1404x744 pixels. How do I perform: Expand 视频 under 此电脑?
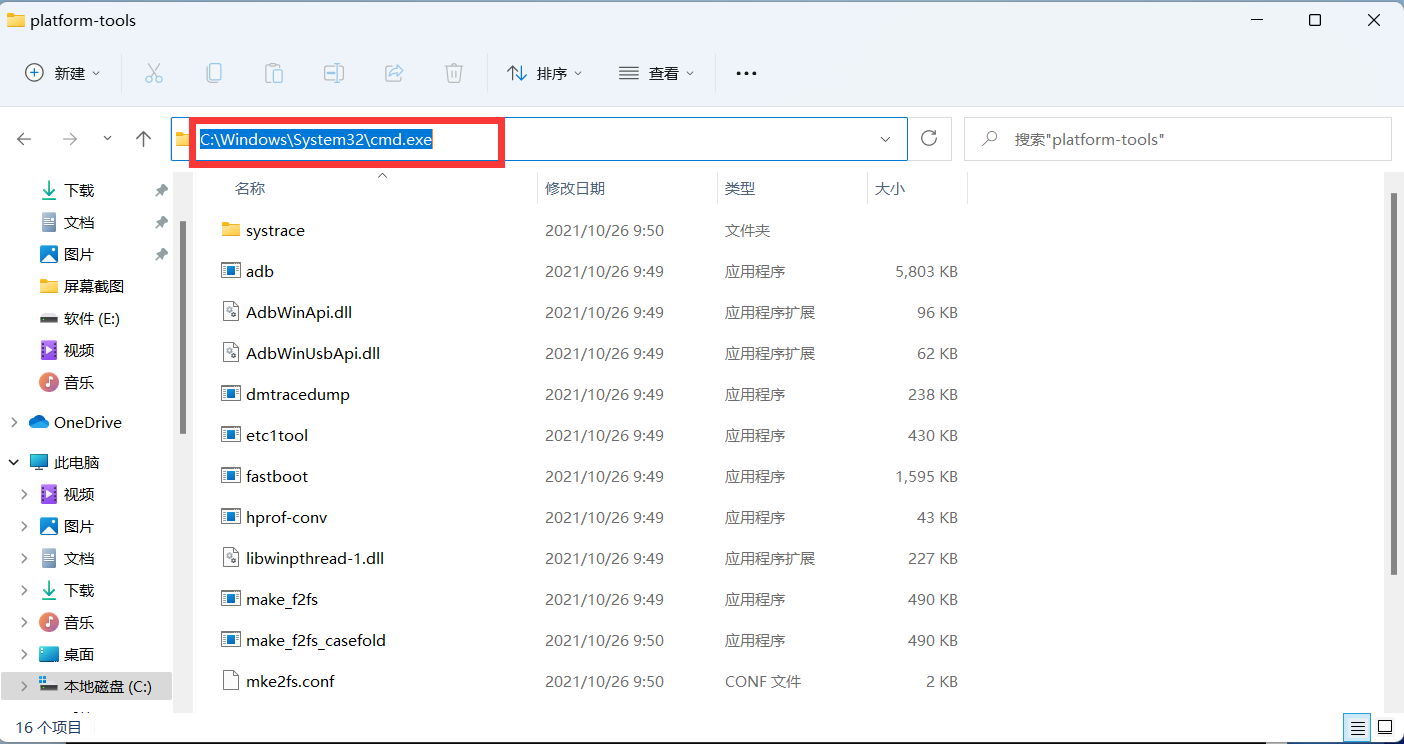coord(24,494)
